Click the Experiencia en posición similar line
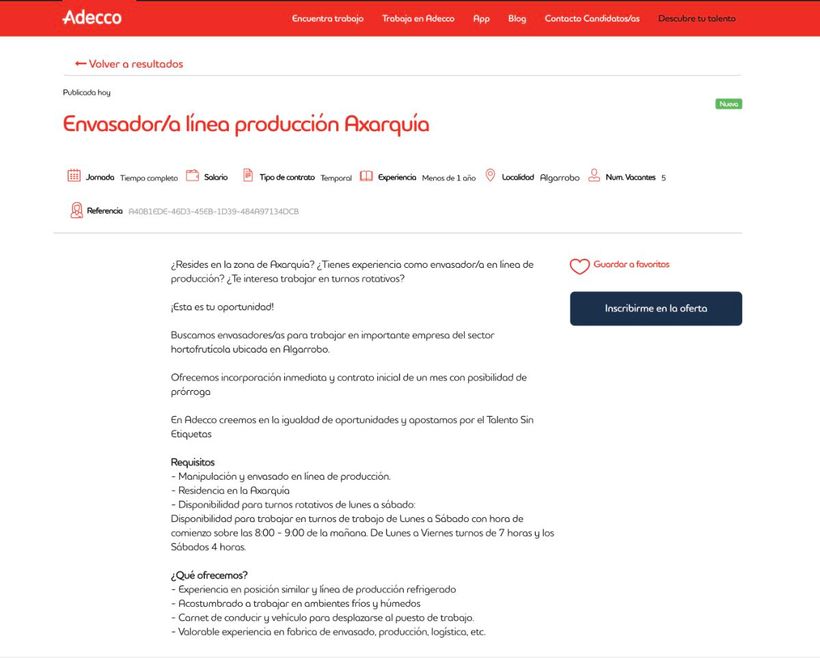 313,589
